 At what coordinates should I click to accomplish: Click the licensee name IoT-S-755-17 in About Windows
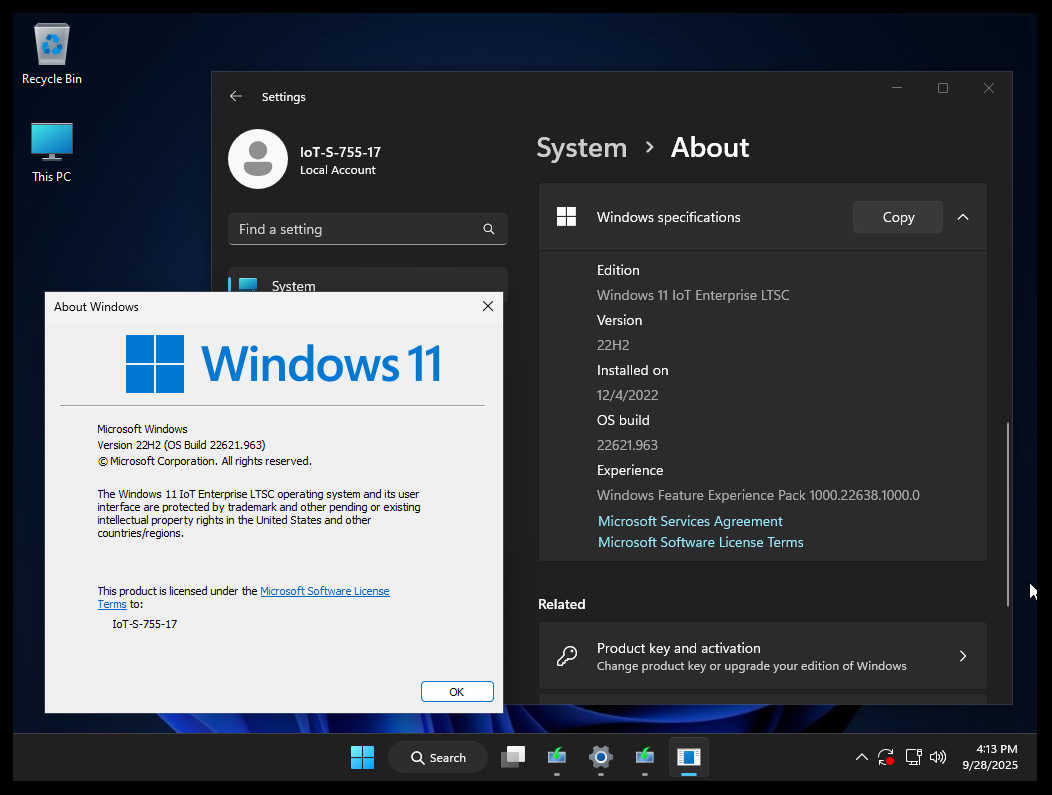click(144, 624)
